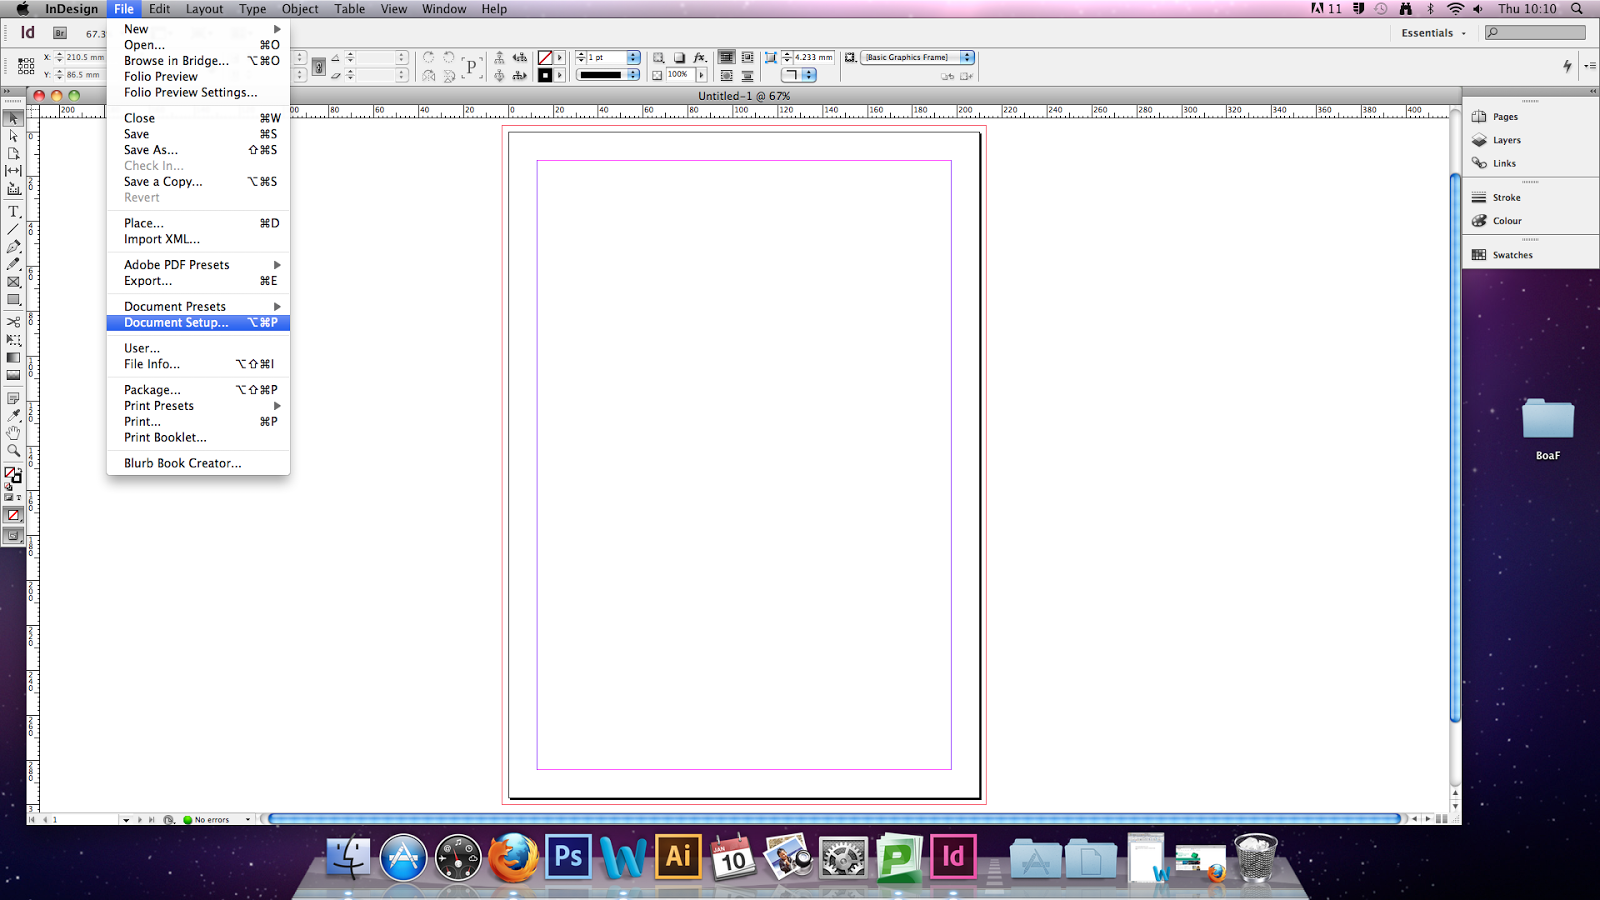Image resolution: width=1600 pixels, height=900 pixels.
Task: Open the Window menu
Action: pos(444,9)
